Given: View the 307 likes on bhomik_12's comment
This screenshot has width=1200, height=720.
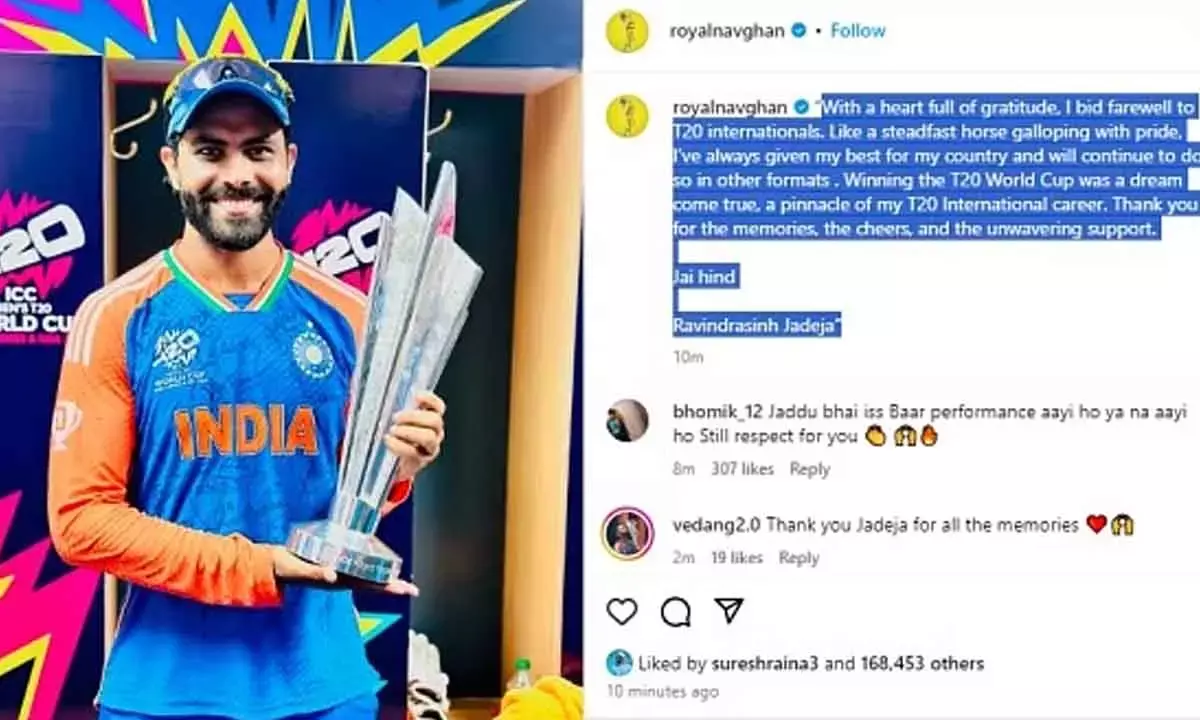Looking at the screenshot, I should 742,468.
